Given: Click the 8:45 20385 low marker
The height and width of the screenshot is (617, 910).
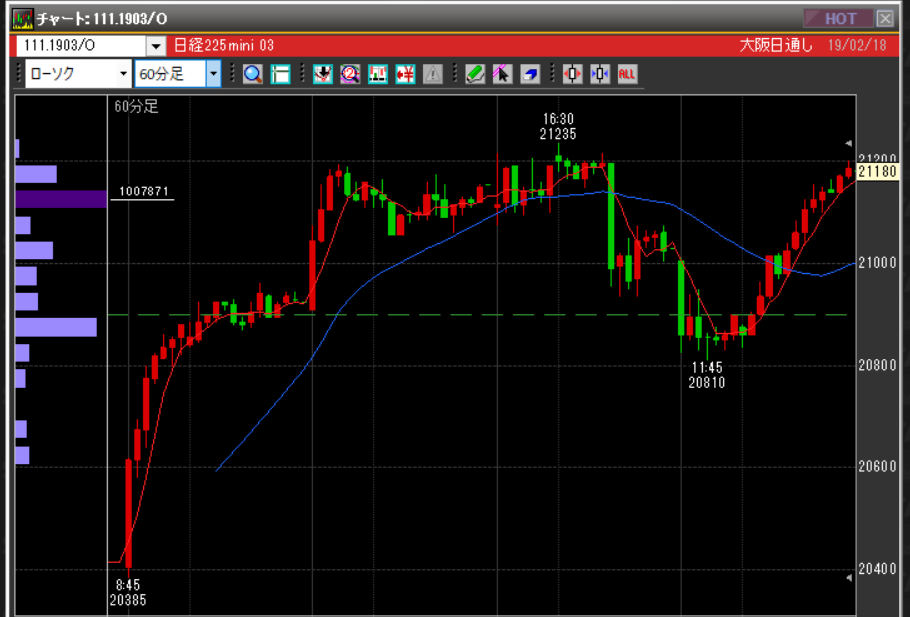Looking at the screenshot, I should pyautogui.click(x=128, y=593).
